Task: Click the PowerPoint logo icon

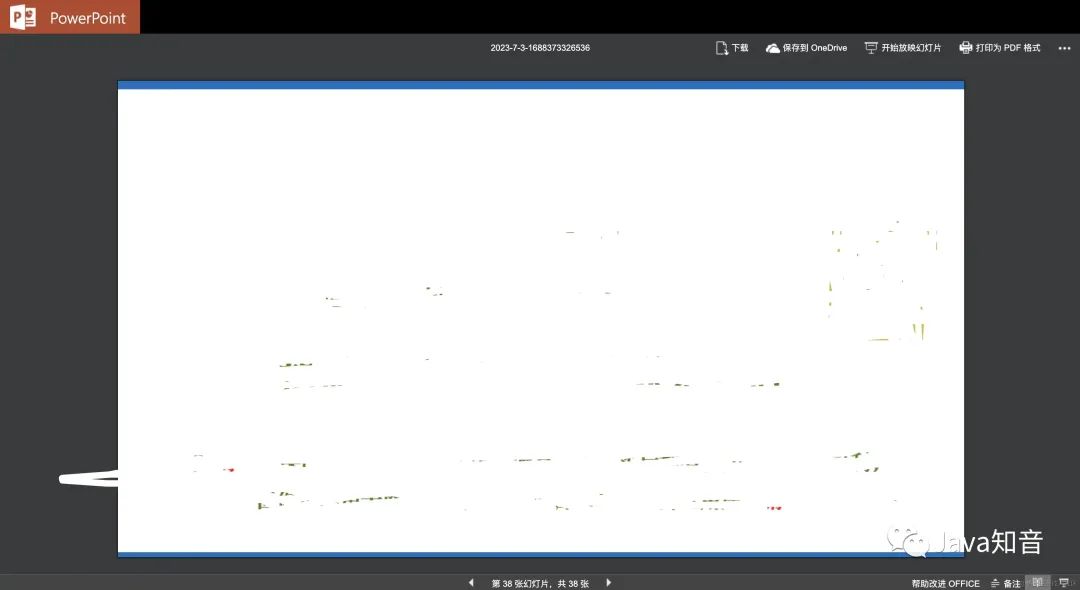Action: coord(22,17)
